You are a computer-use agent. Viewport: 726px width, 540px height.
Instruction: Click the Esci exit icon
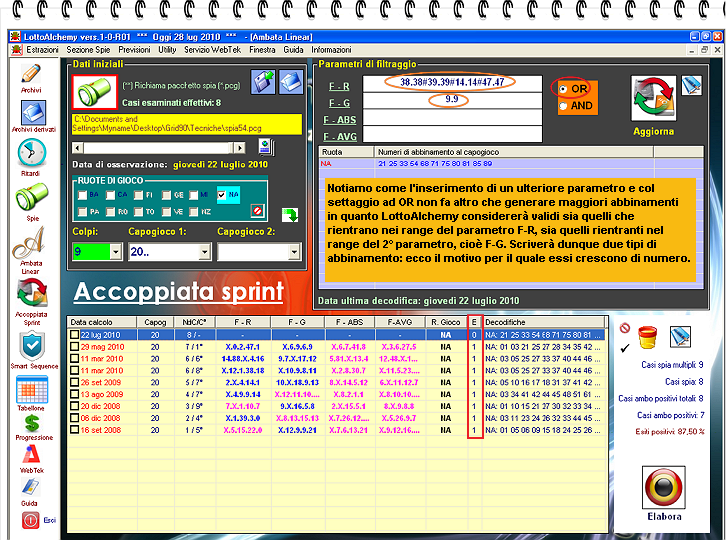coord(31,520)
